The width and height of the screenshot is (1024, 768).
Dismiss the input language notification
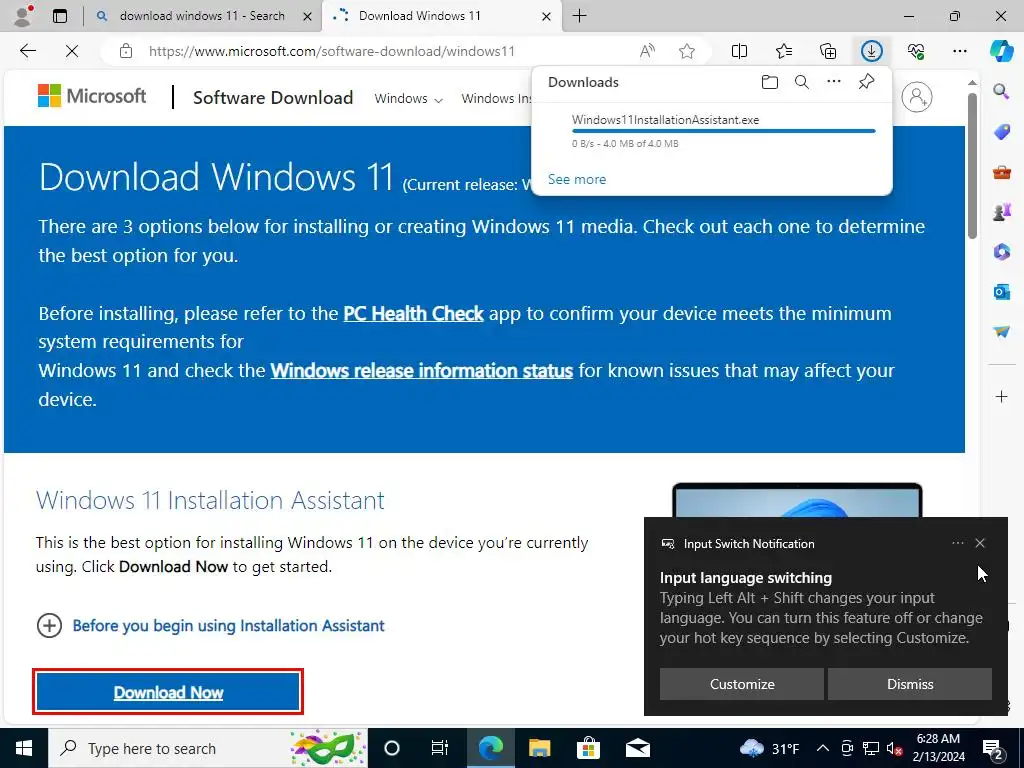[910, 684]
